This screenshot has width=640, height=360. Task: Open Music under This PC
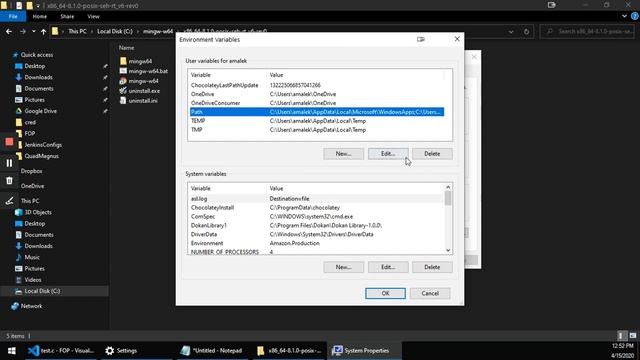(32, 257)
